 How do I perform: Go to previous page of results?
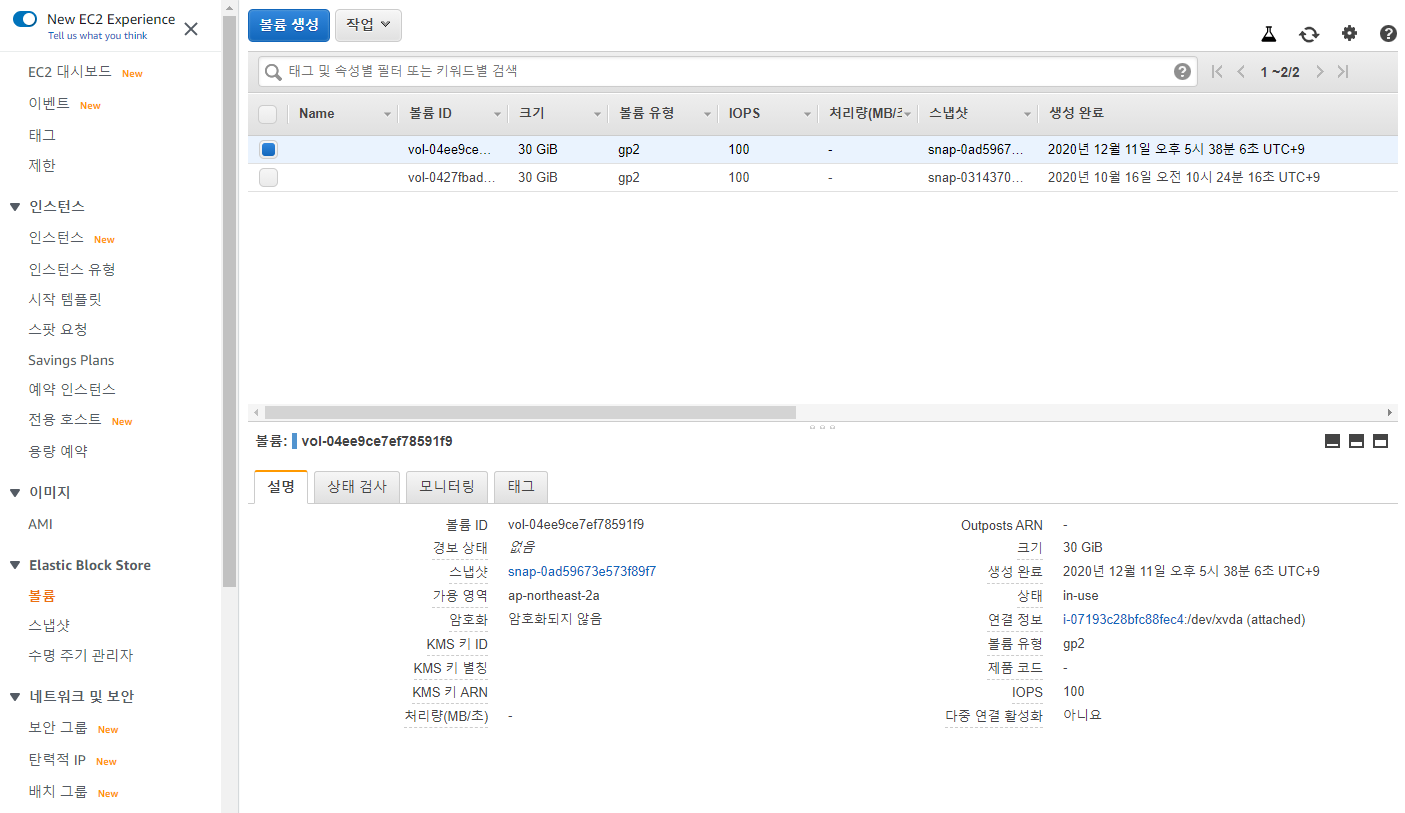pos(1241,71)
